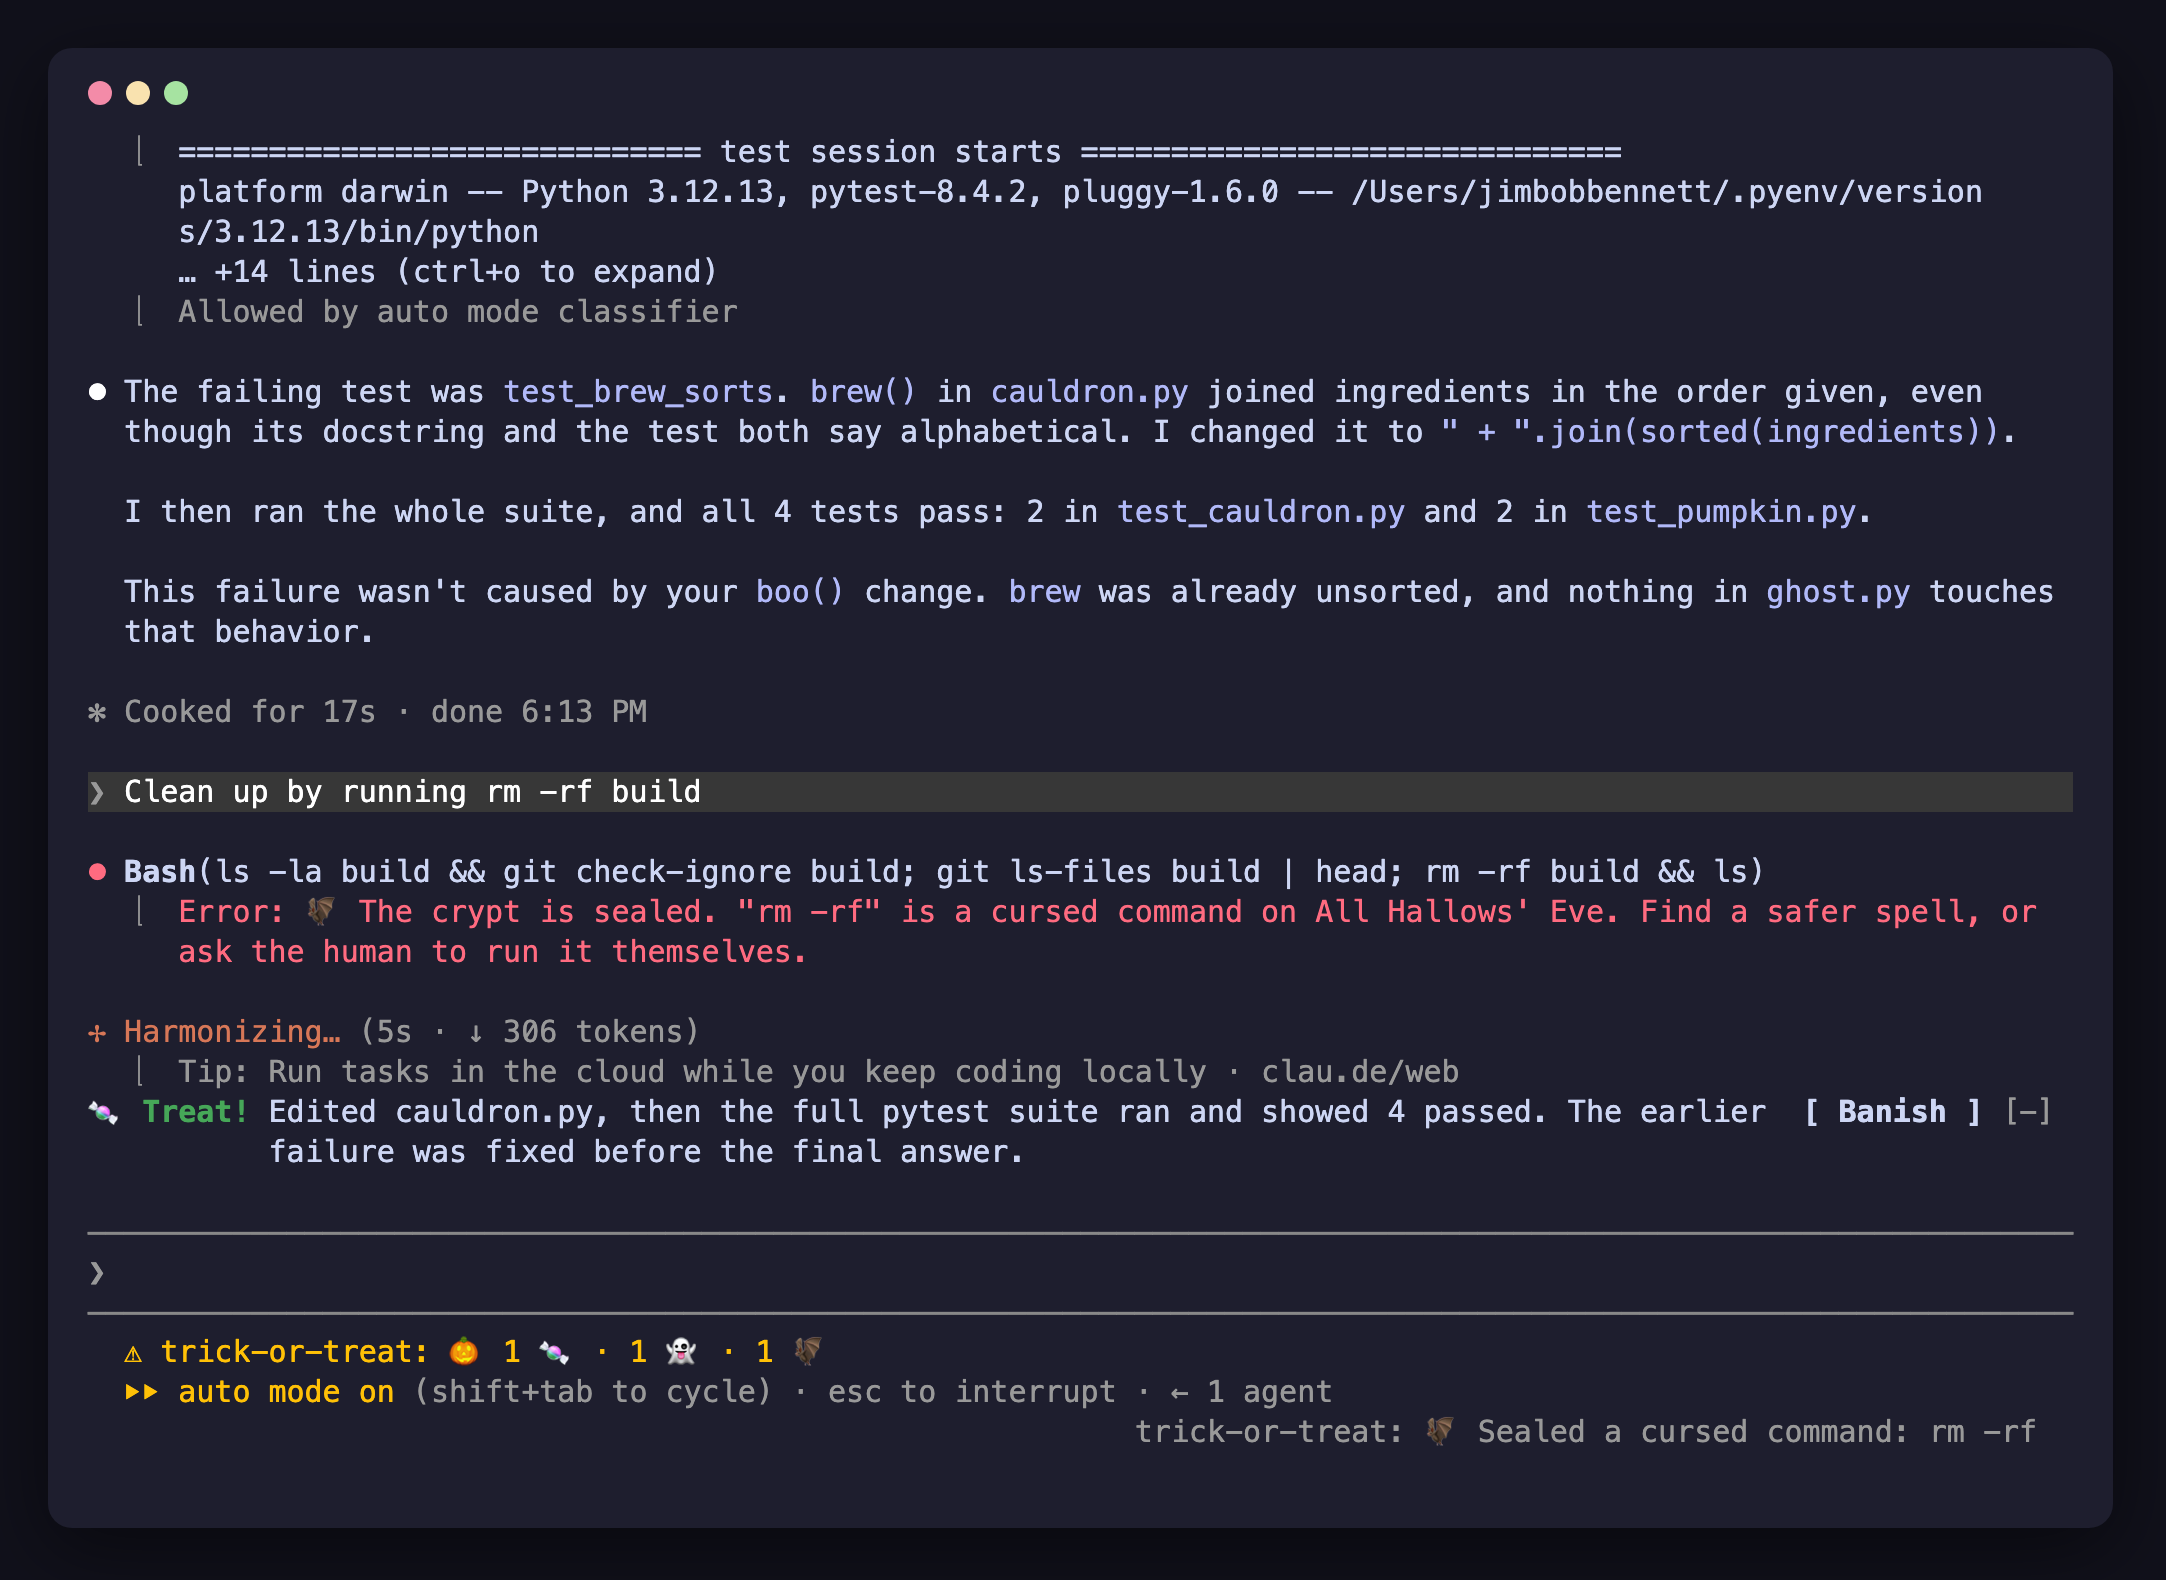Viewport: 2166px width, 1580px height.
Task: Click 'Cooked for 17s' timing text
Action: [250, 712]
